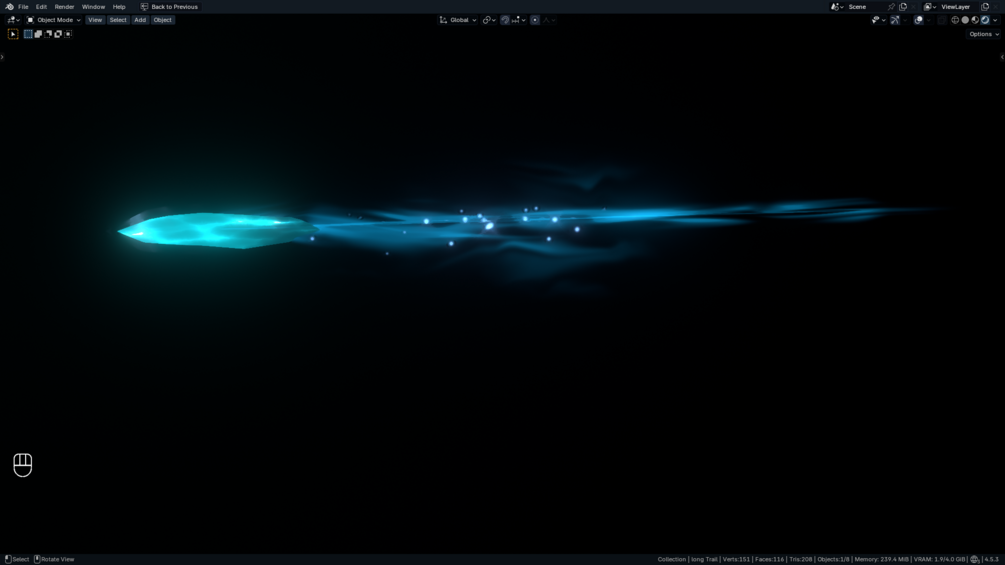The height and width of the screenshot is (565, 1005).
Task: Toggle X-ray mode
Action: 942,20
